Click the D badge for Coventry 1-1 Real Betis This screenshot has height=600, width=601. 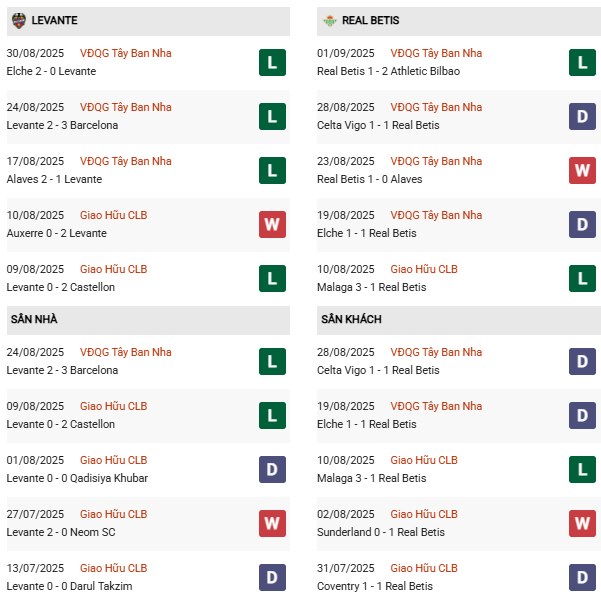point(582,577)
